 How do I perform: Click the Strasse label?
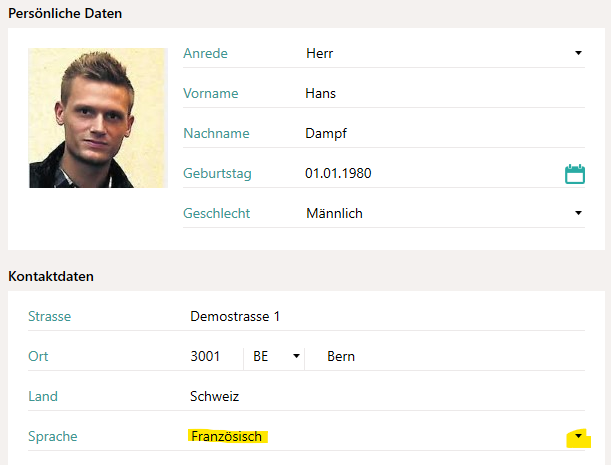tap(49, 316)
